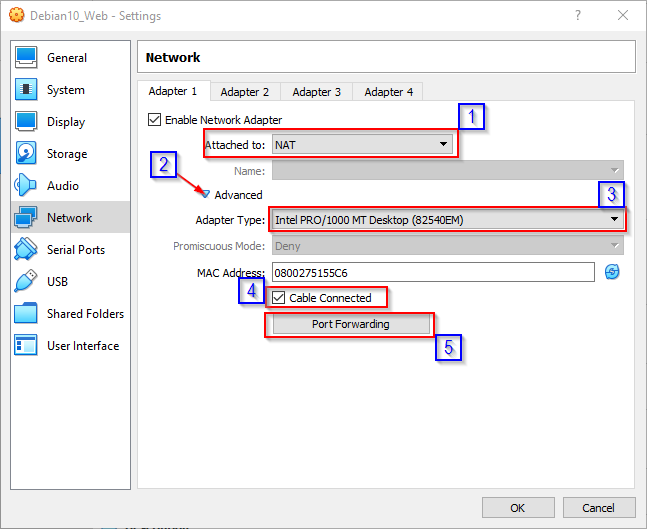This screenshot has height=529, width=647.
Task: Click the Port Forwarding button
Action: (350, 324)
